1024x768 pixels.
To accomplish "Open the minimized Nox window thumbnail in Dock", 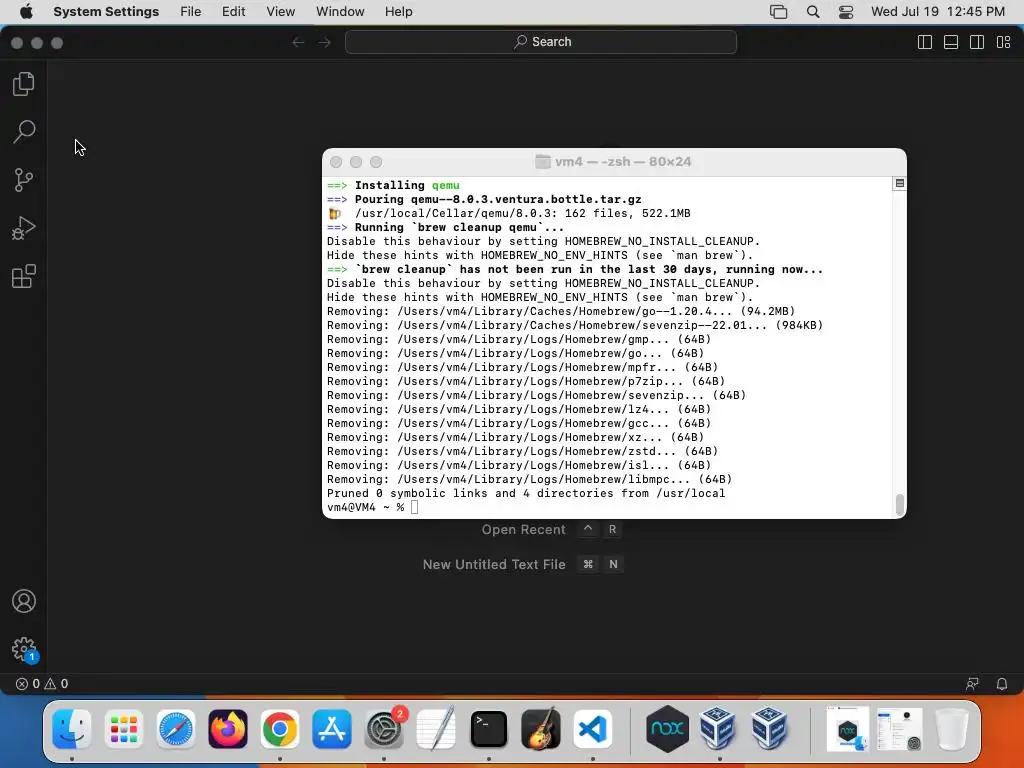I will click(x=847, y=729).
